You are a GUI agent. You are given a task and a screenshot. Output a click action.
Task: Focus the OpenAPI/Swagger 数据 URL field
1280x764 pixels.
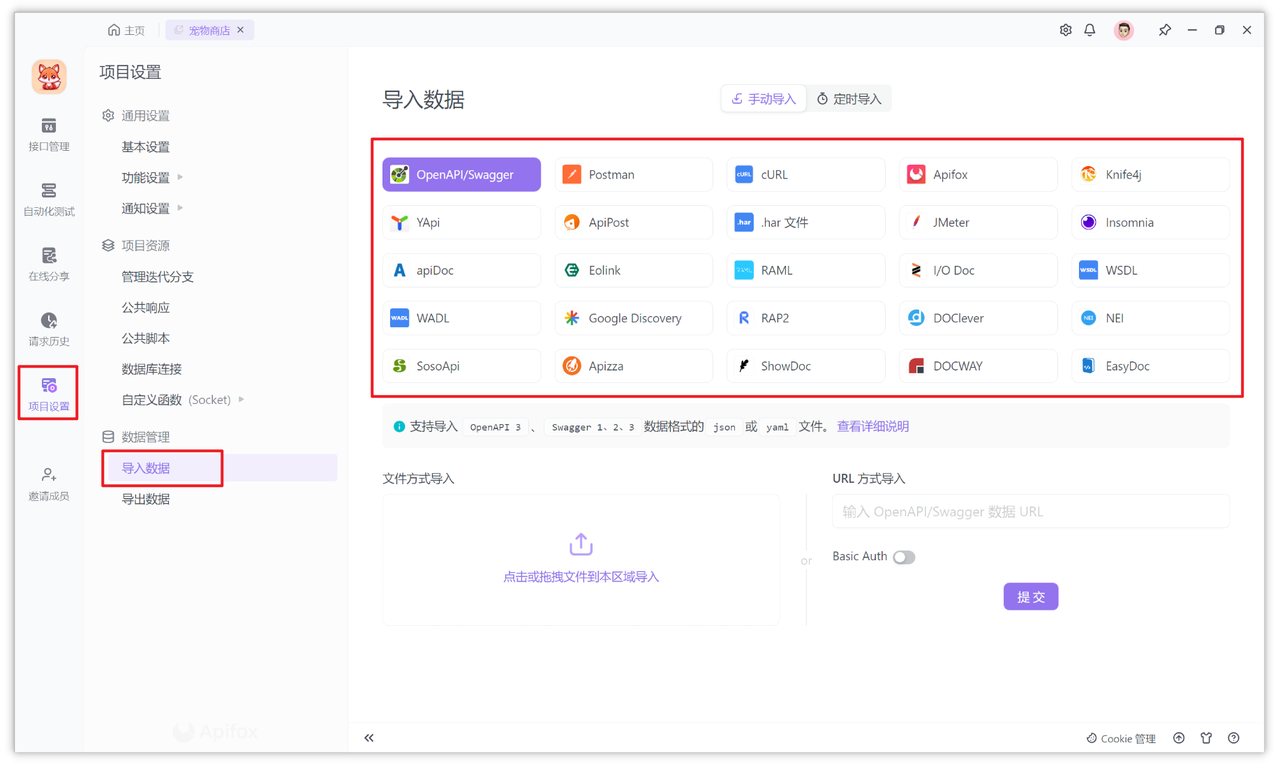point(1031,511)
